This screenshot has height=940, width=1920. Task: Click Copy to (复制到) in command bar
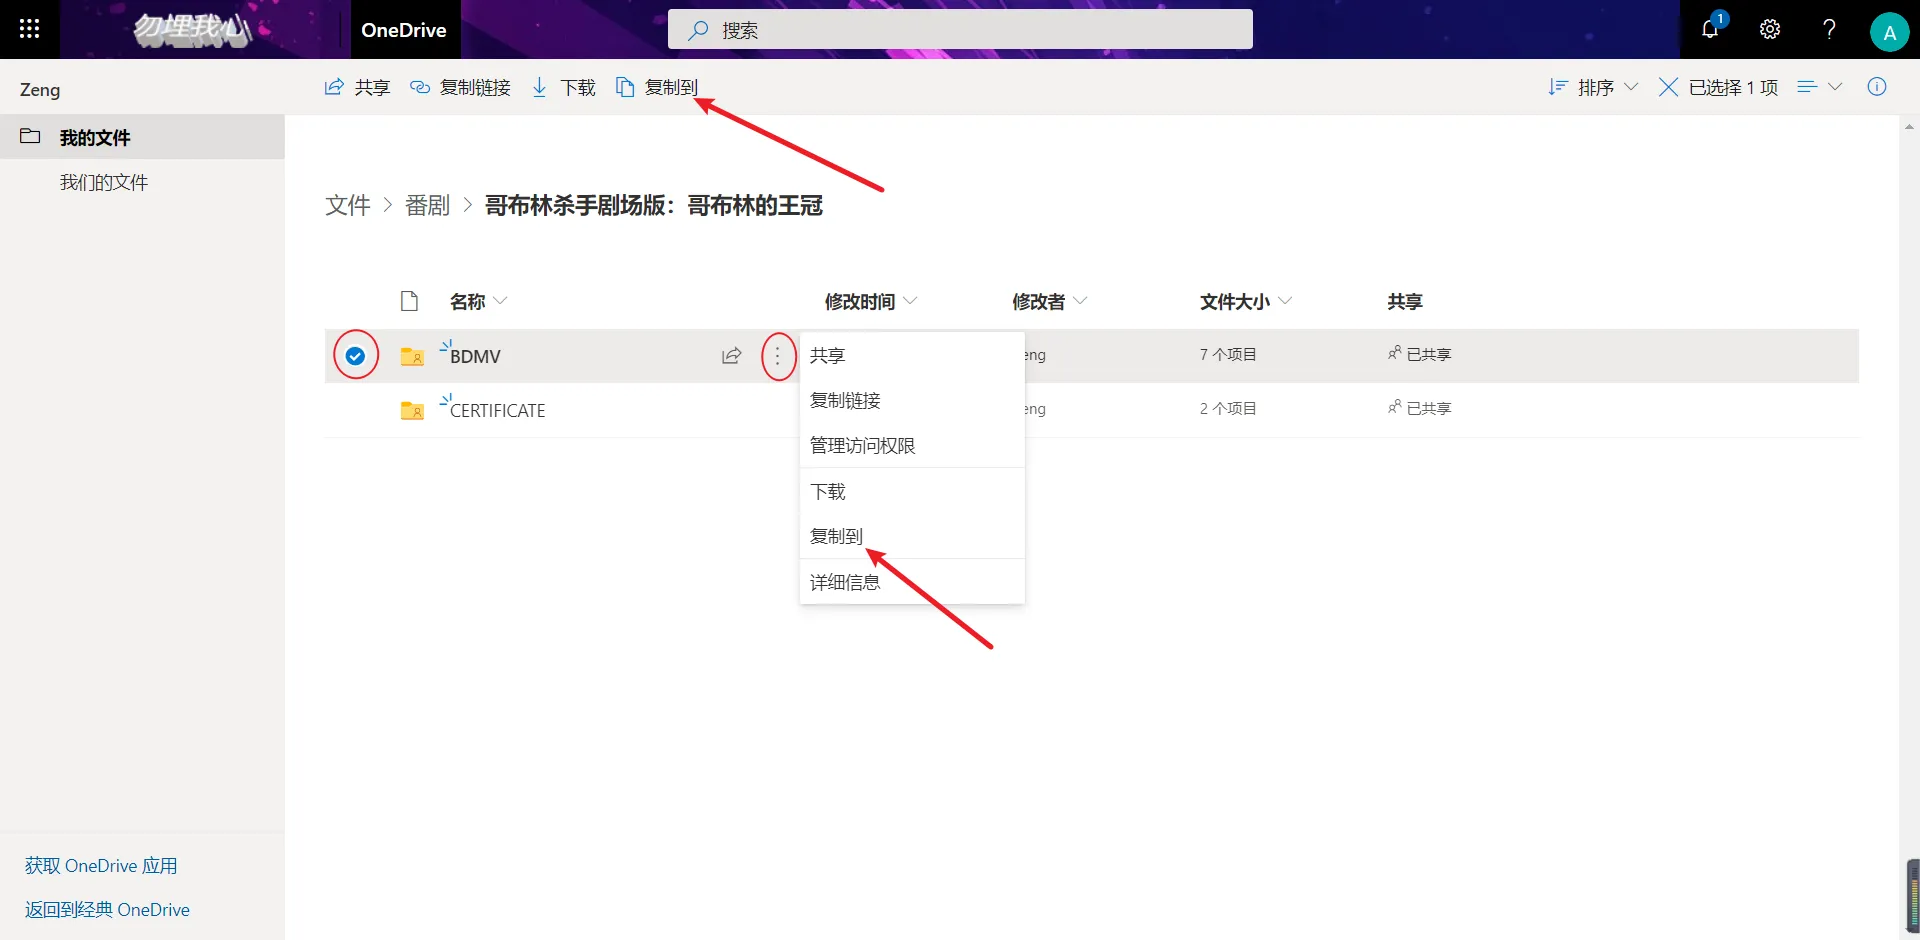(x=657, y=87)
